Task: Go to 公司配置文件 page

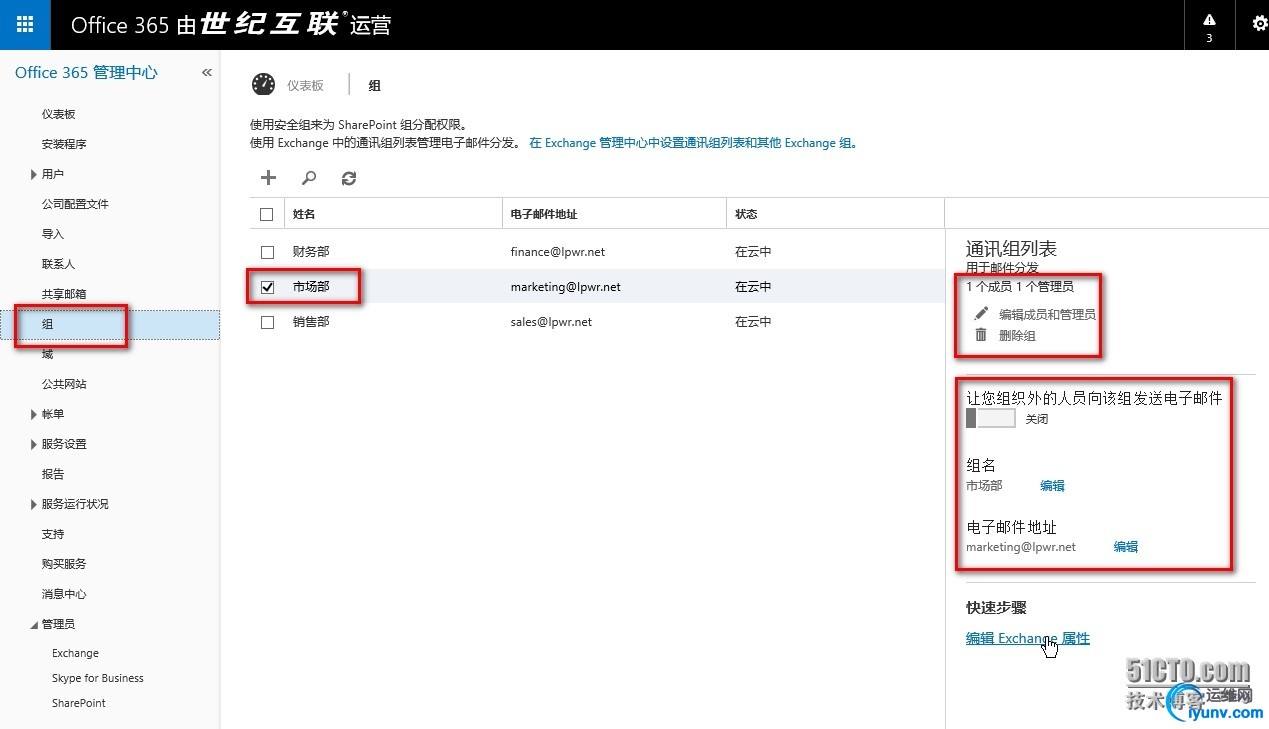Action: click(75, 204)
